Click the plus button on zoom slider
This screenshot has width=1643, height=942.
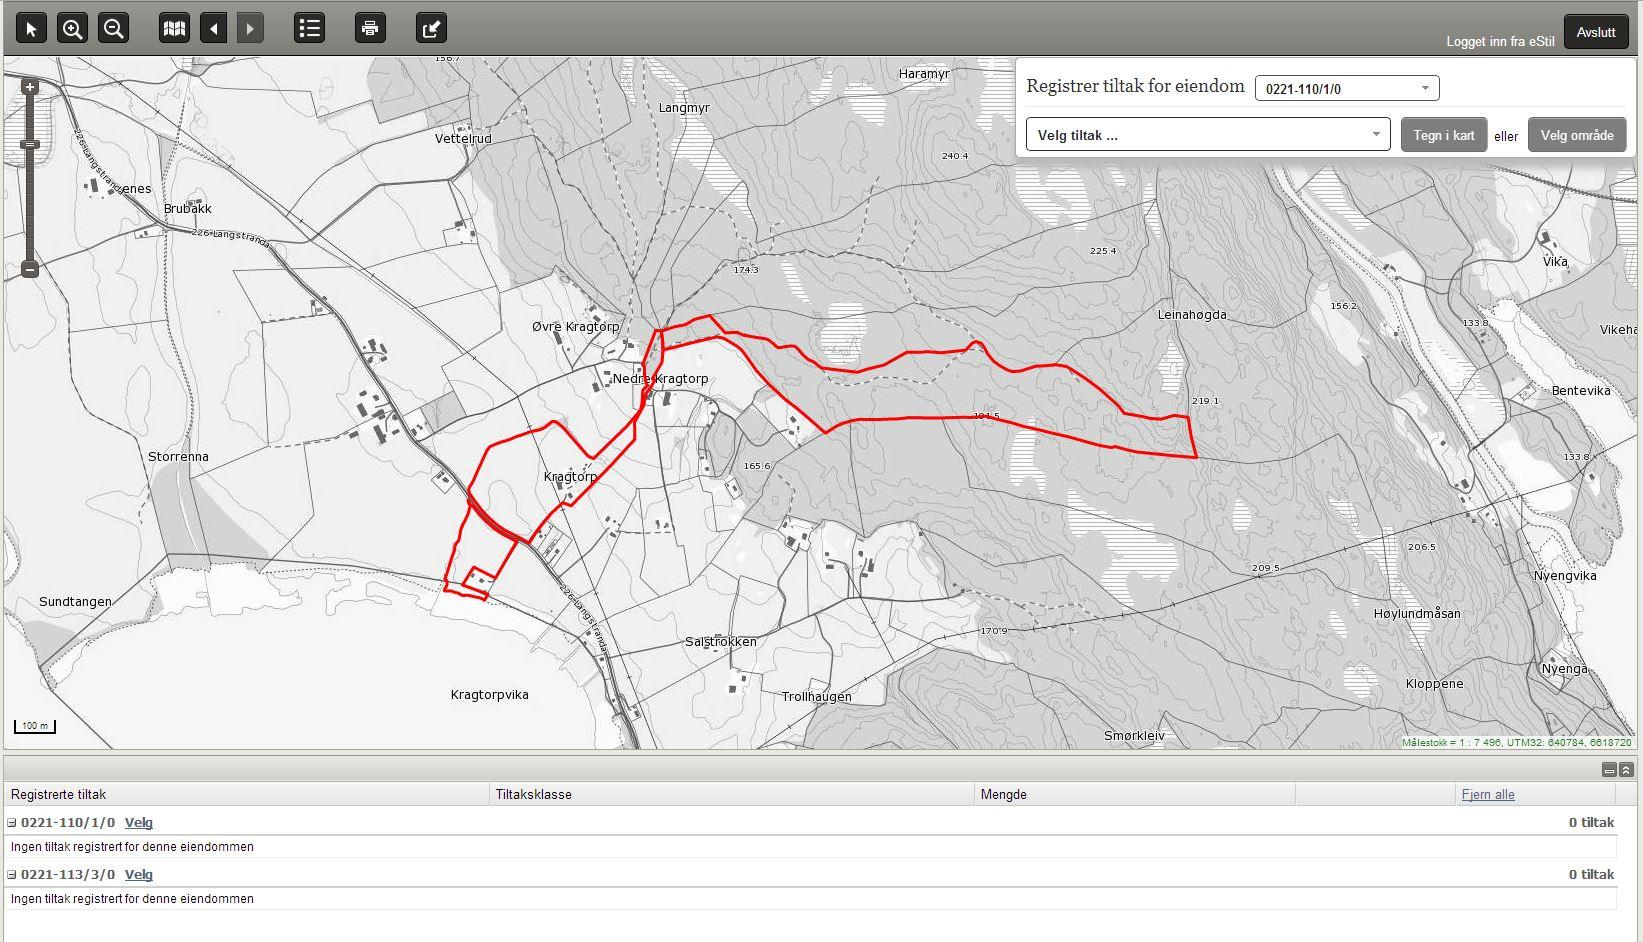pyautogui.click(x=30, y=87)
